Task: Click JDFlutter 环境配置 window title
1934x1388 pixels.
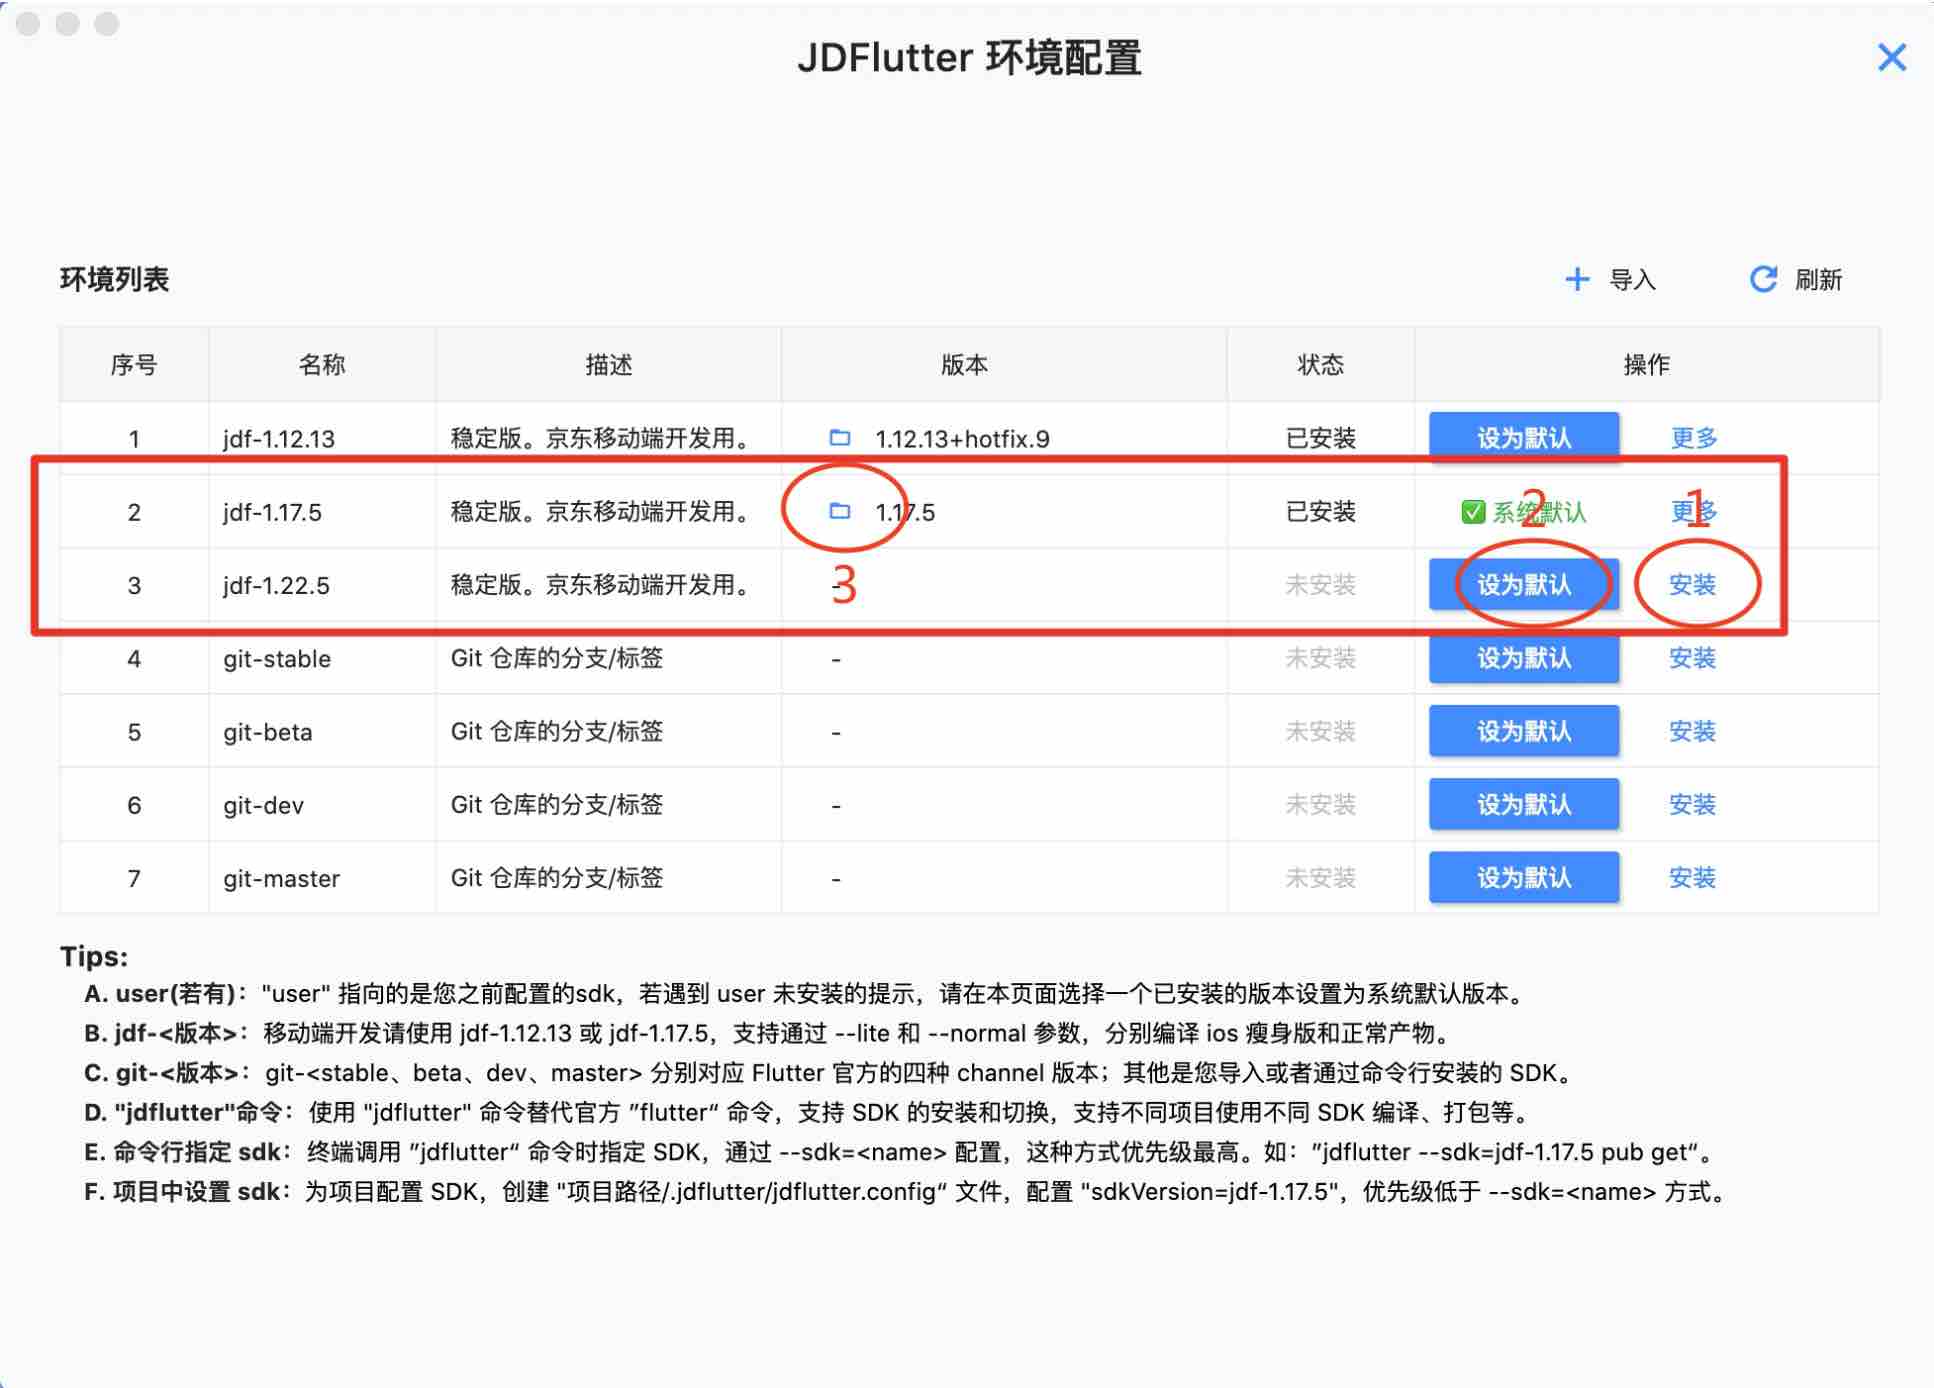Action: point(969,57)
